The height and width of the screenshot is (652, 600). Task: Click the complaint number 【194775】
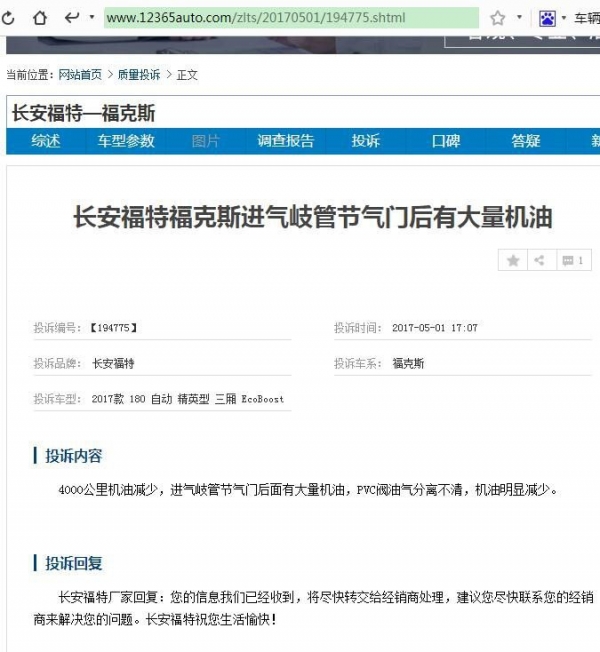pyautogui.click(x=113, y=328)
